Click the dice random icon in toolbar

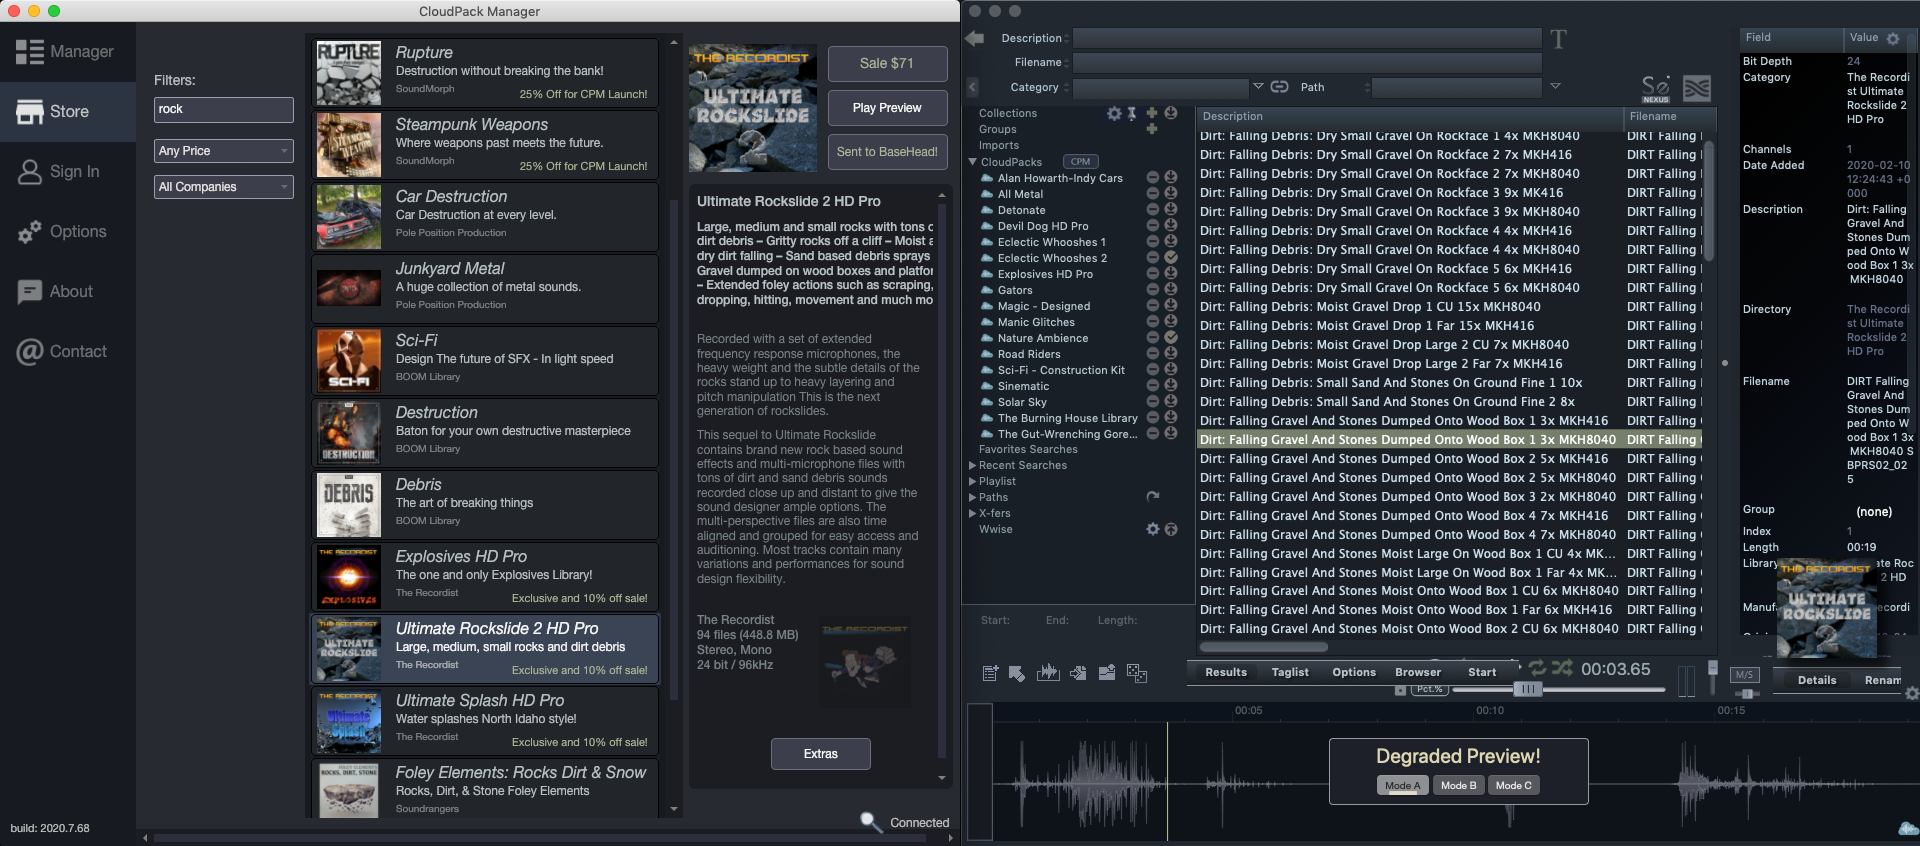1137,673
